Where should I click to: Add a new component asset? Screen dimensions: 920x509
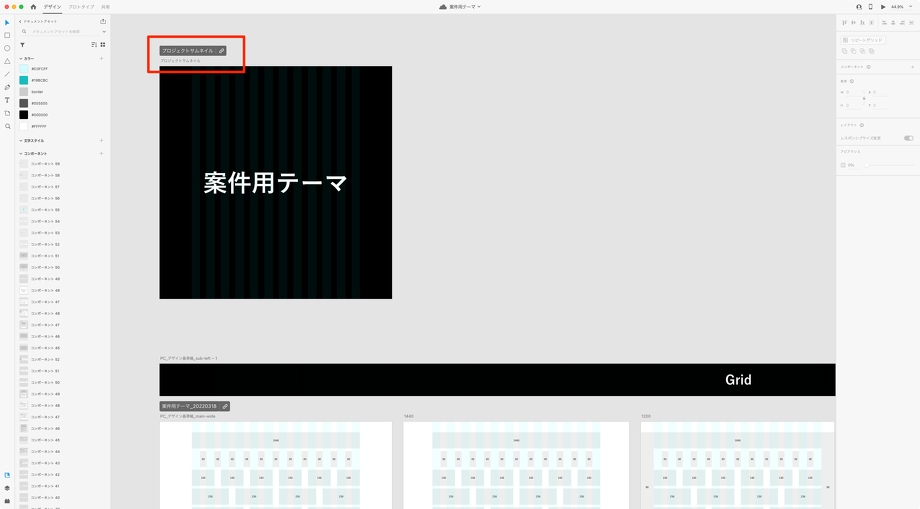click(x=102, y=154)
